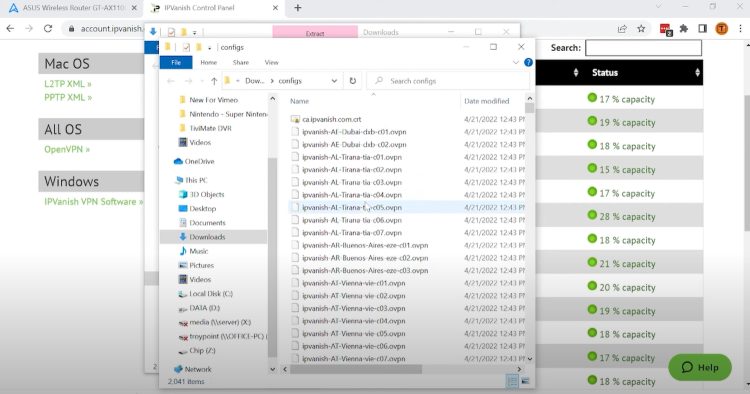Open the Help chat button
750x394 pixels.
click(x=700, y=367)
